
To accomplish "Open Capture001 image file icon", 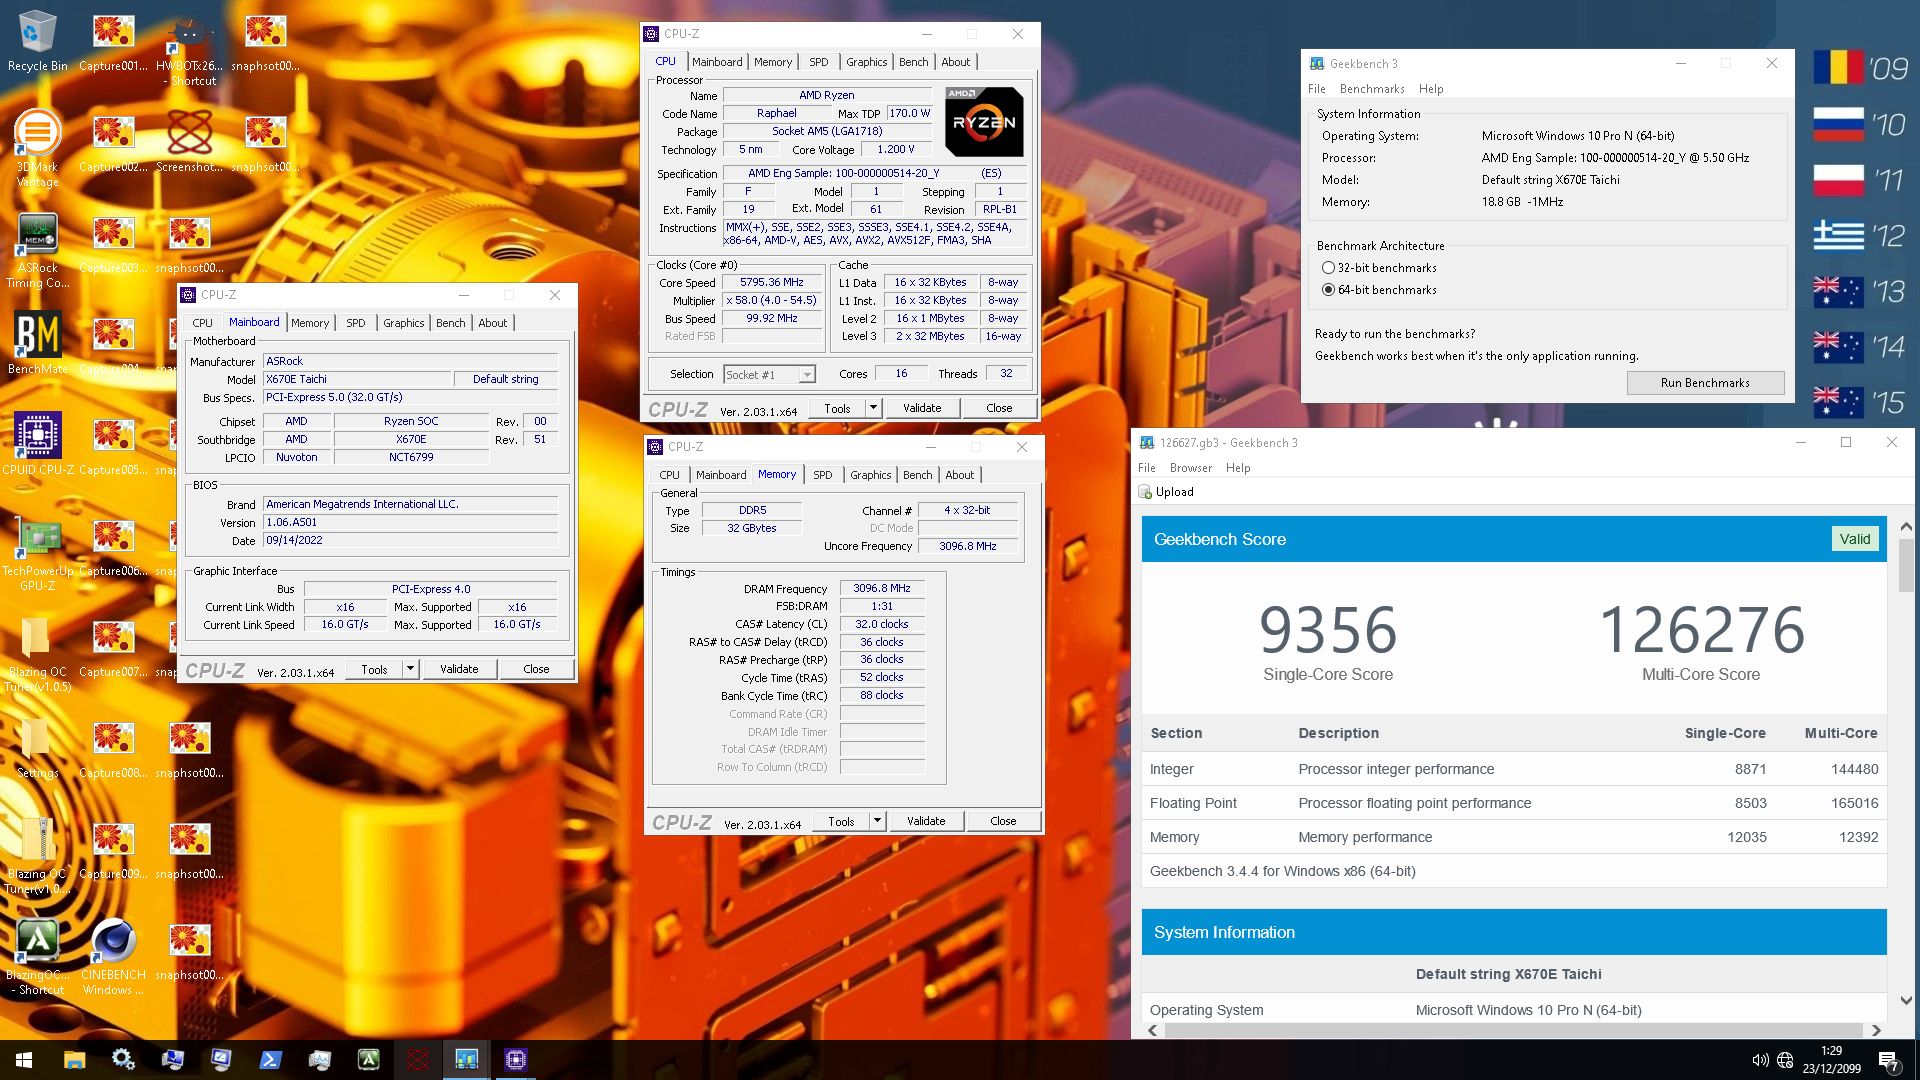I will tap(113, 41).
